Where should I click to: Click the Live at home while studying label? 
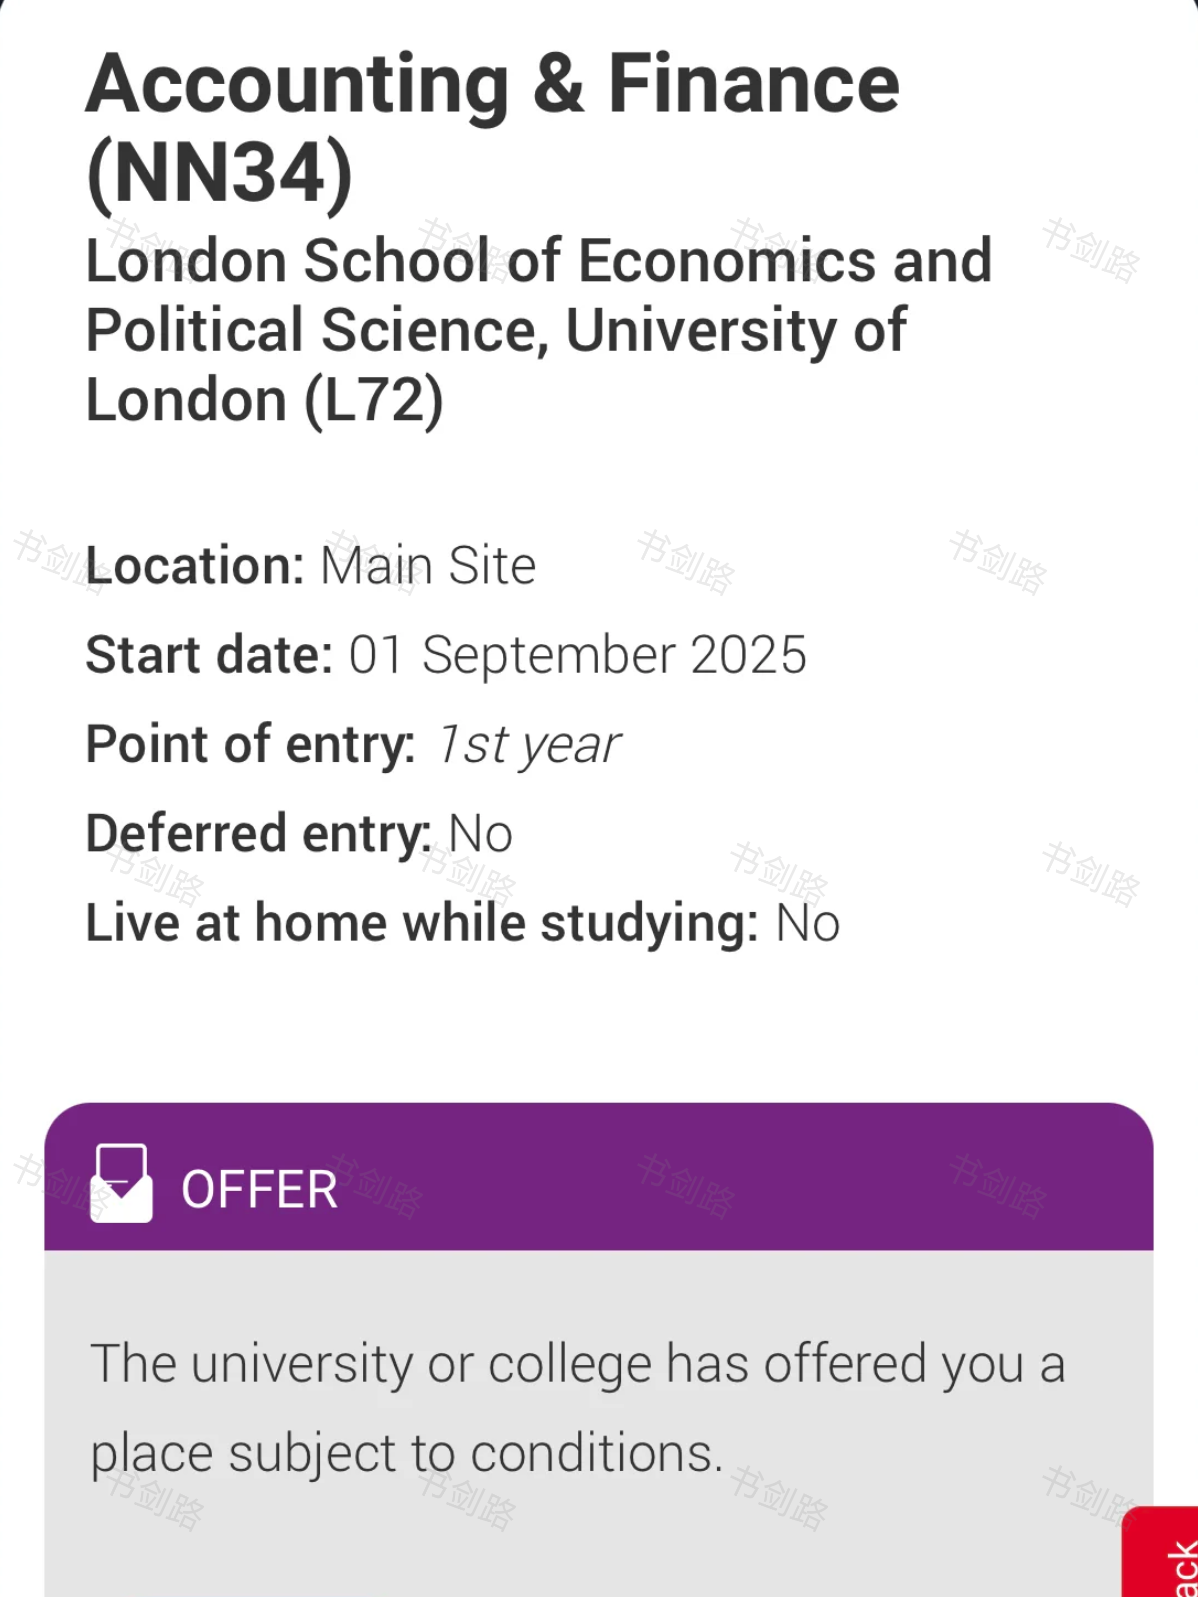tap(422, 923)
